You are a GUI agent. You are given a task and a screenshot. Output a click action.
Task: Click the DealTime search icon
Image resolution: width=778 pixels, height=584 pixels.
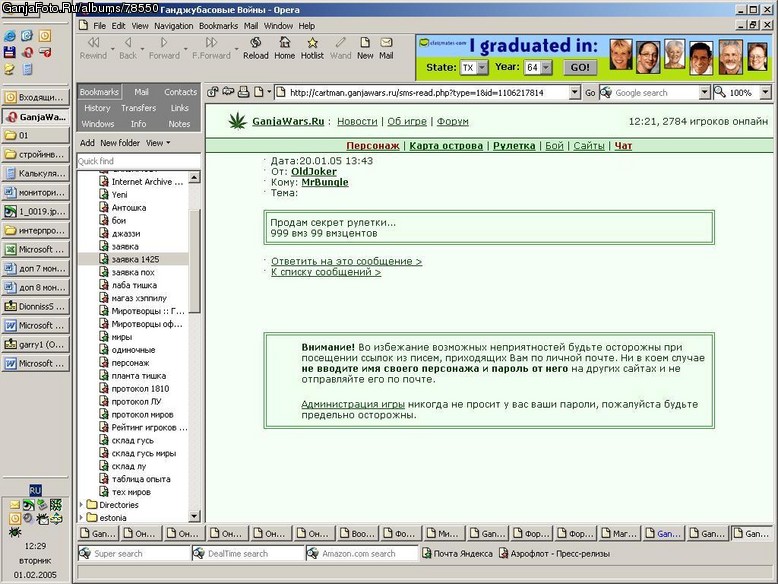click(199, 553)
